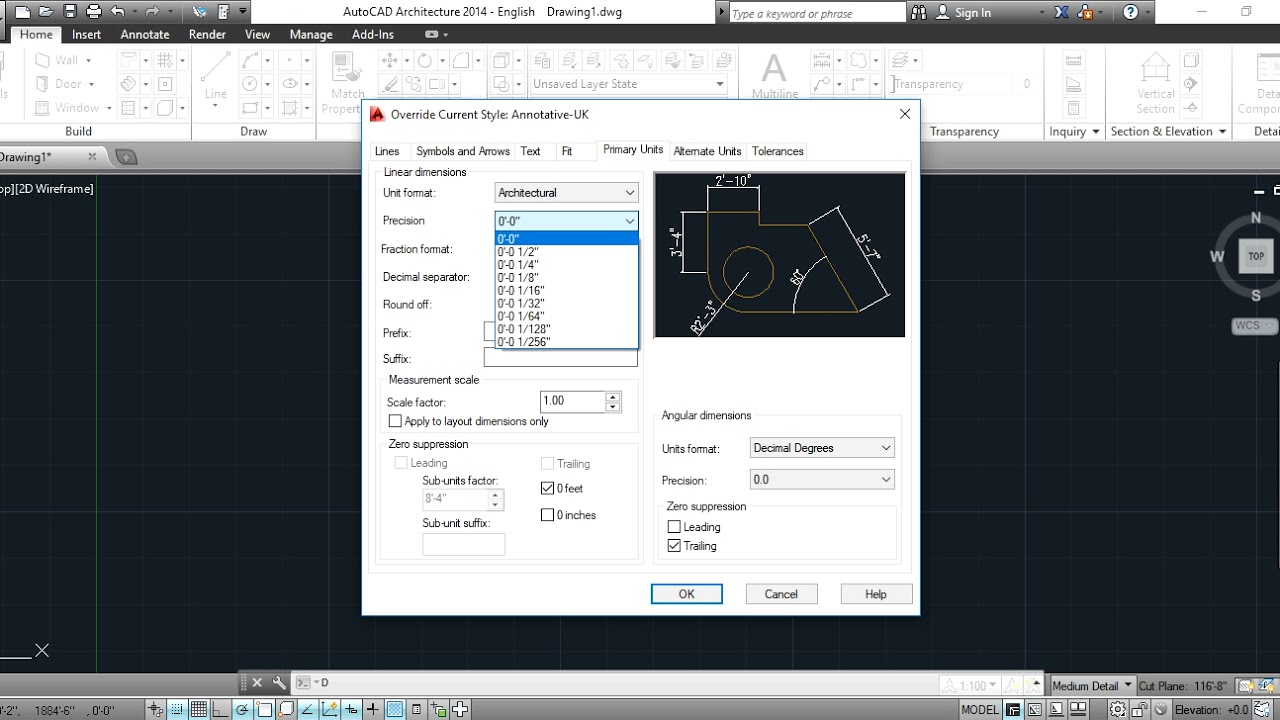Switch to the Lines tab
The image size is (1280, 720).
click(x=387, y=151)
